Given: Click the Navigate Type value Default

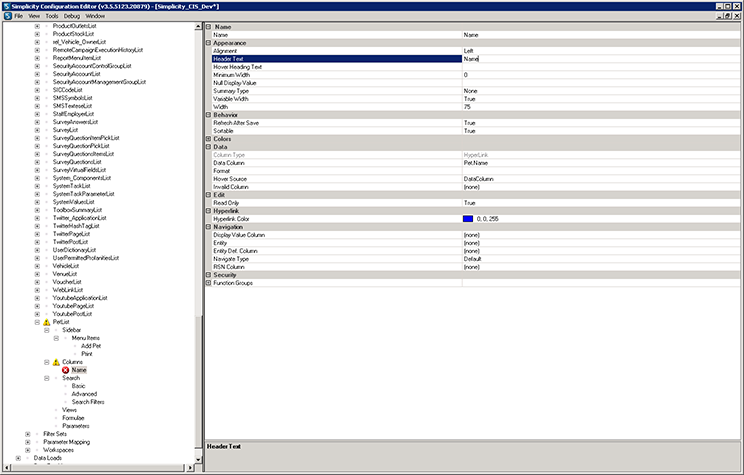Looking at the screenshot, I should pos(601,259).
